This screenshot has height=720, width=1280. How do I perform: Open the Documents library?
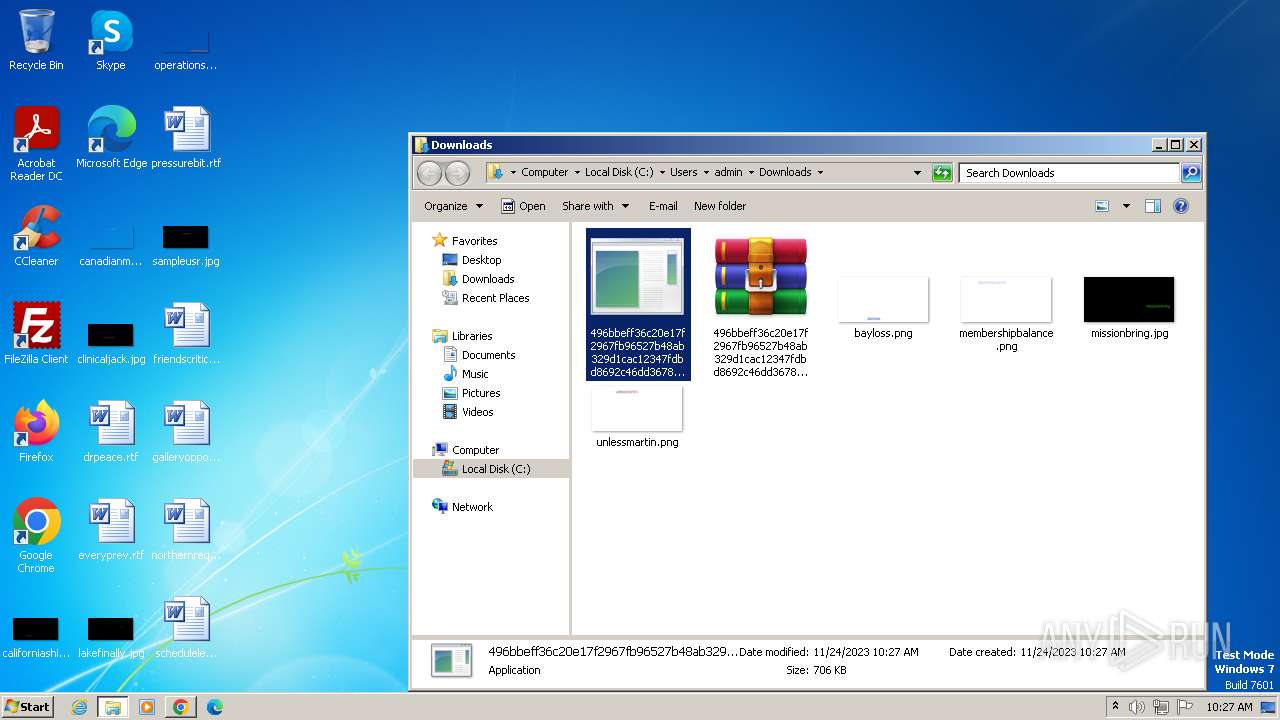[x=488, y=355]
